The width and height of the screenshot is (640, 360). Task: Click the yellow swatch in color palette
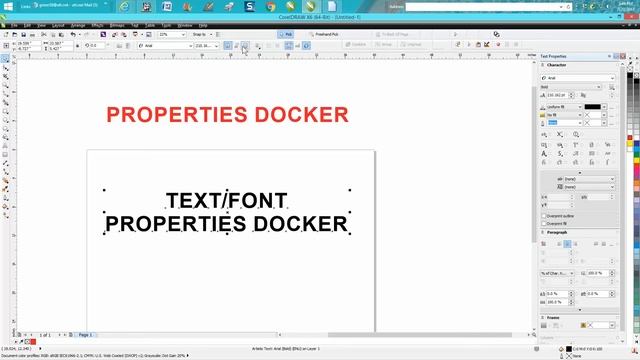(x=630, y=144)
